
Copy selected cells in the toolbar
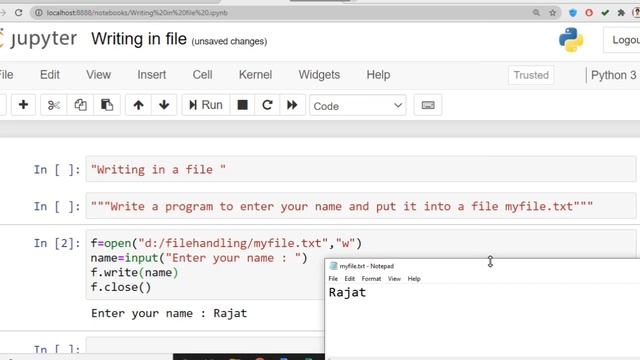coord(80,105)
